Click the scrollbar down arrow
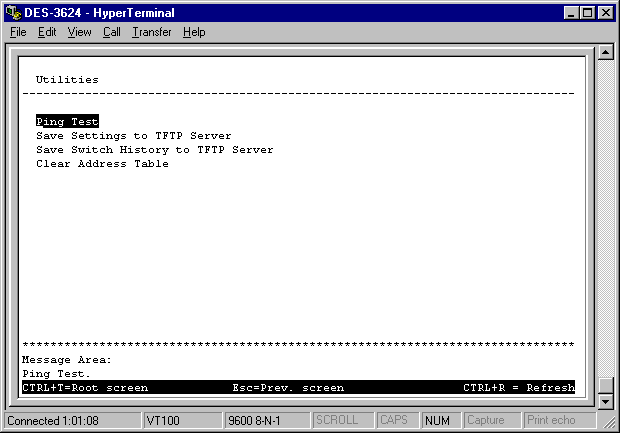Viewport: 620px width, 433px height. 605,401
